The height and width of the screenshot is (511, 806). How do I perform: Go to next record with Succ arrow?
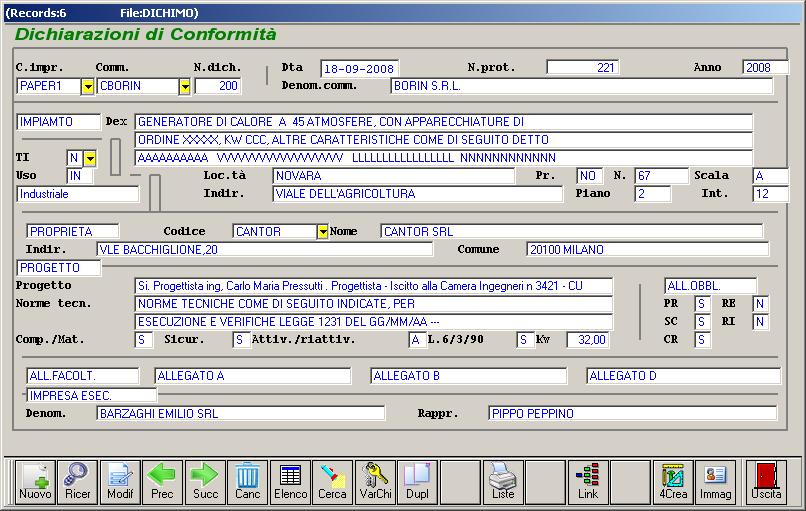tap(205, 482)
